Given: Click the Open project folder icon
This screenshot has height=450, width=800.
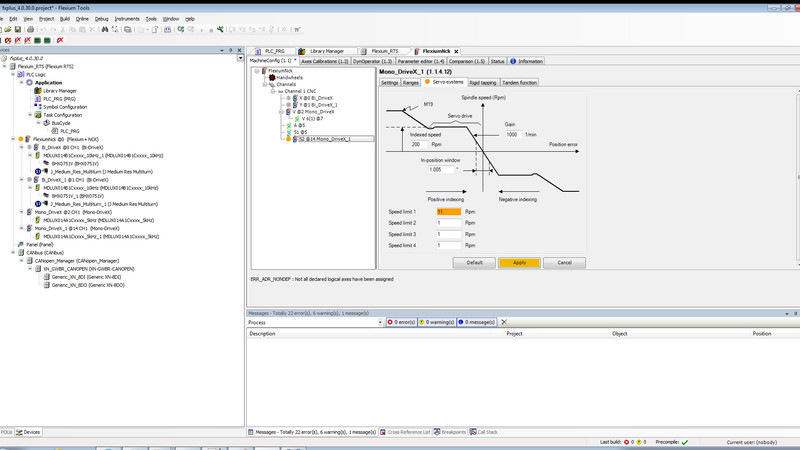Looking at the screenshot, I should pos(10,29).
